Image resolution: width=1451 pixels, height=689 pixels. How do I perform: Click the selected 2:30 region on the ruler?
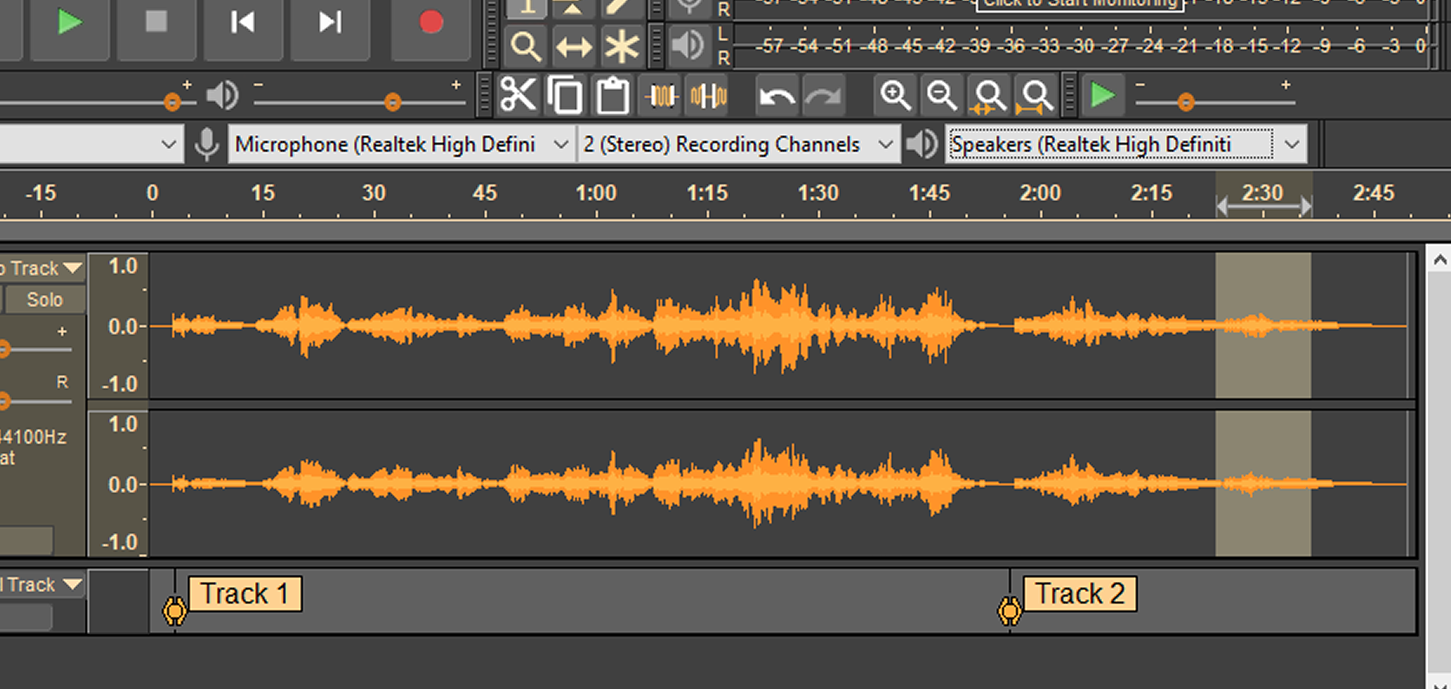(x=1263, y=195)
